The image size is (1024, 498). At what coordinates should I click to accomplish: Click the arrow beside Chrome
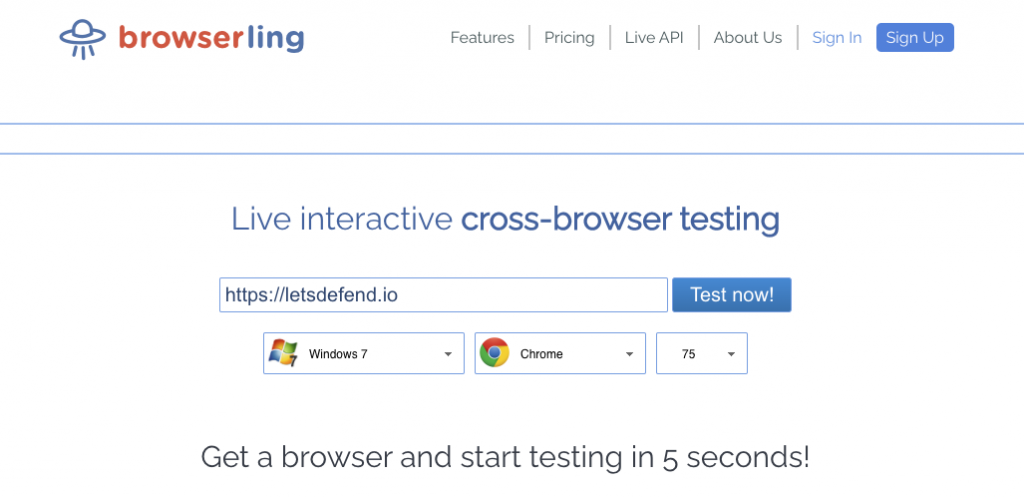(x=630, y=354)
